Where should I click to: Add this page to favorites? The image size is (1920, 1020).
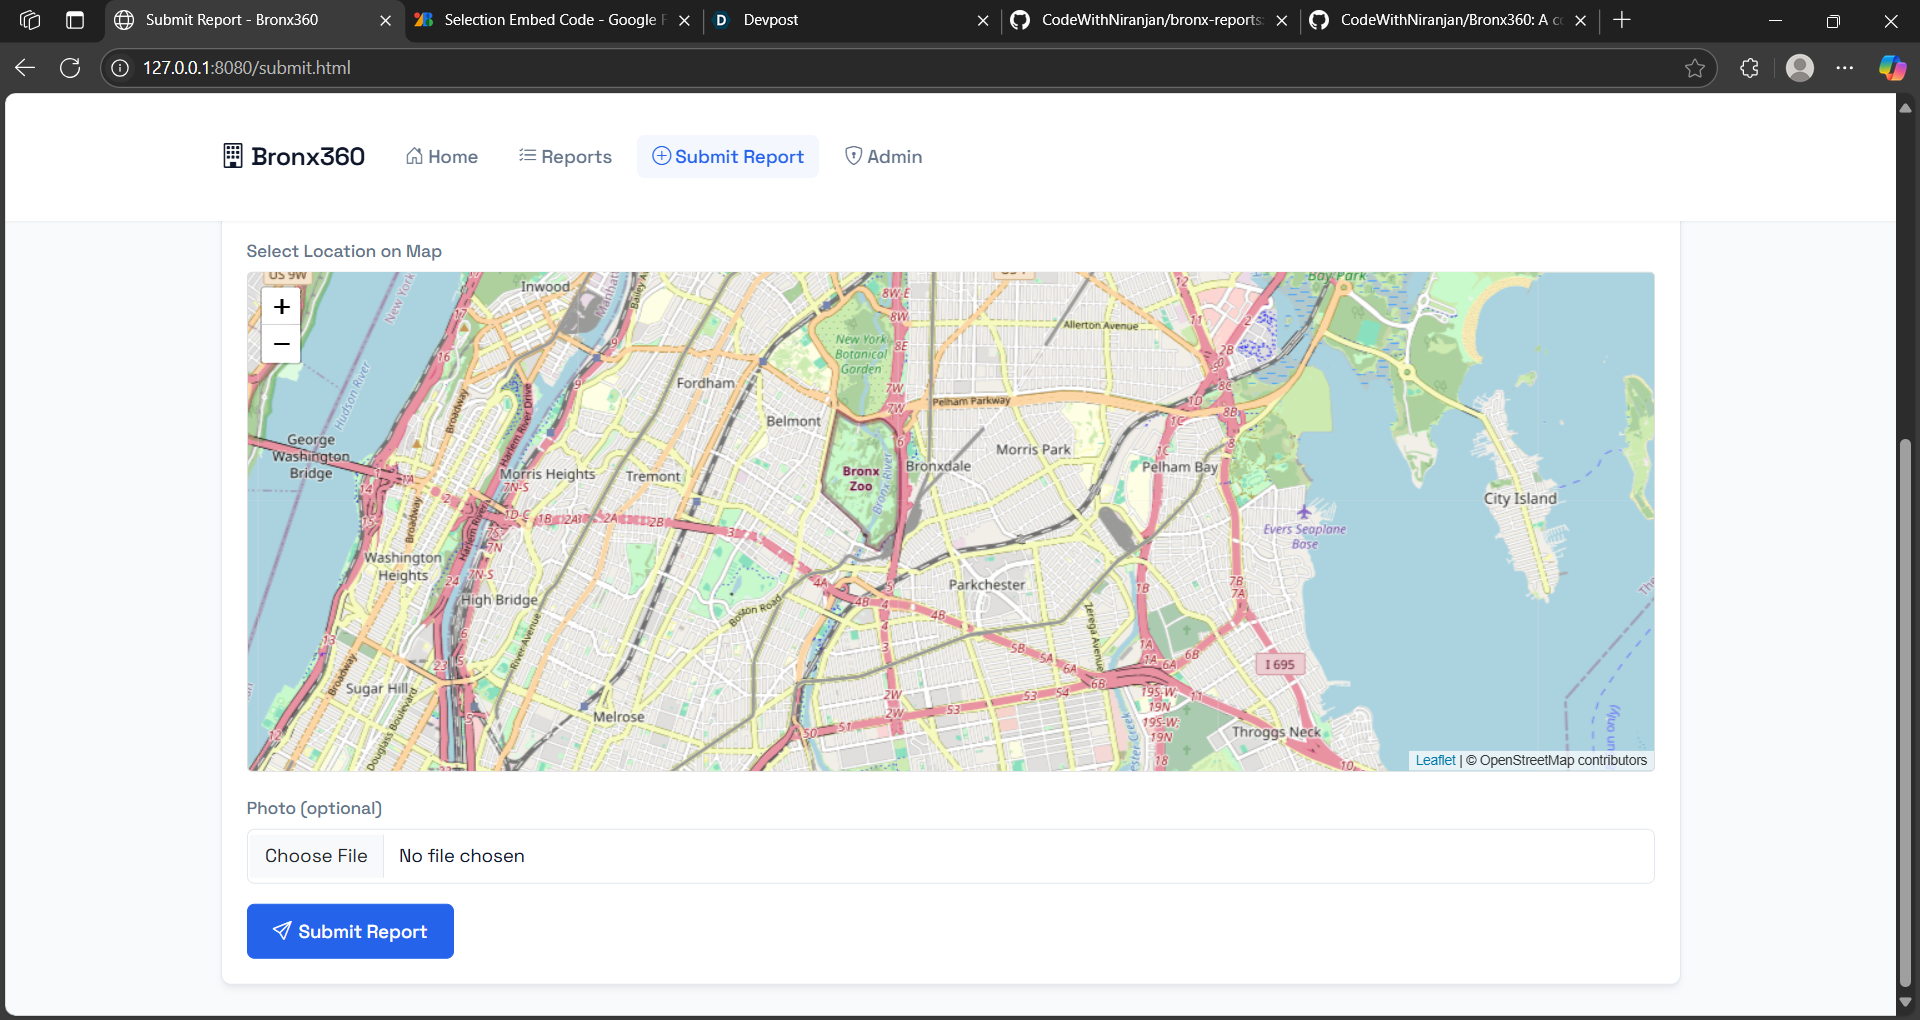(x=1694, y=68)
